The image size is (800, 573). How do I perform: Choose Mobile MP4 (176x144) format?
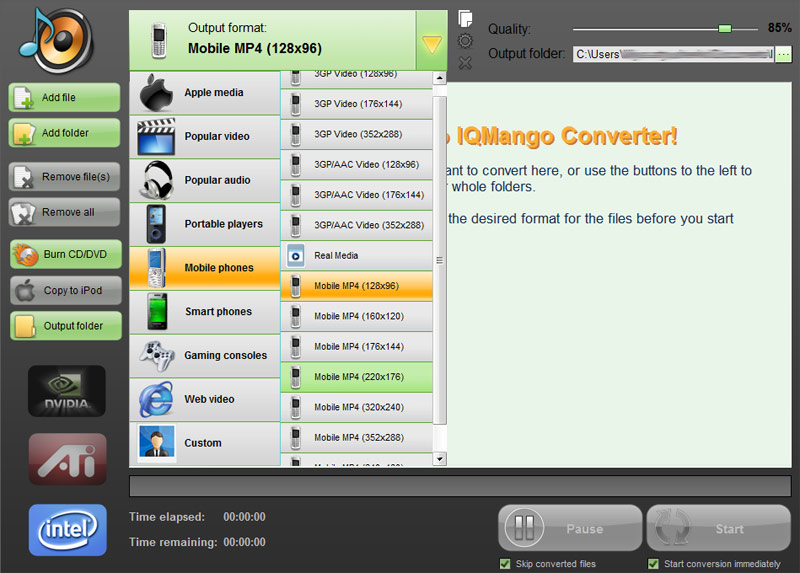357,346
